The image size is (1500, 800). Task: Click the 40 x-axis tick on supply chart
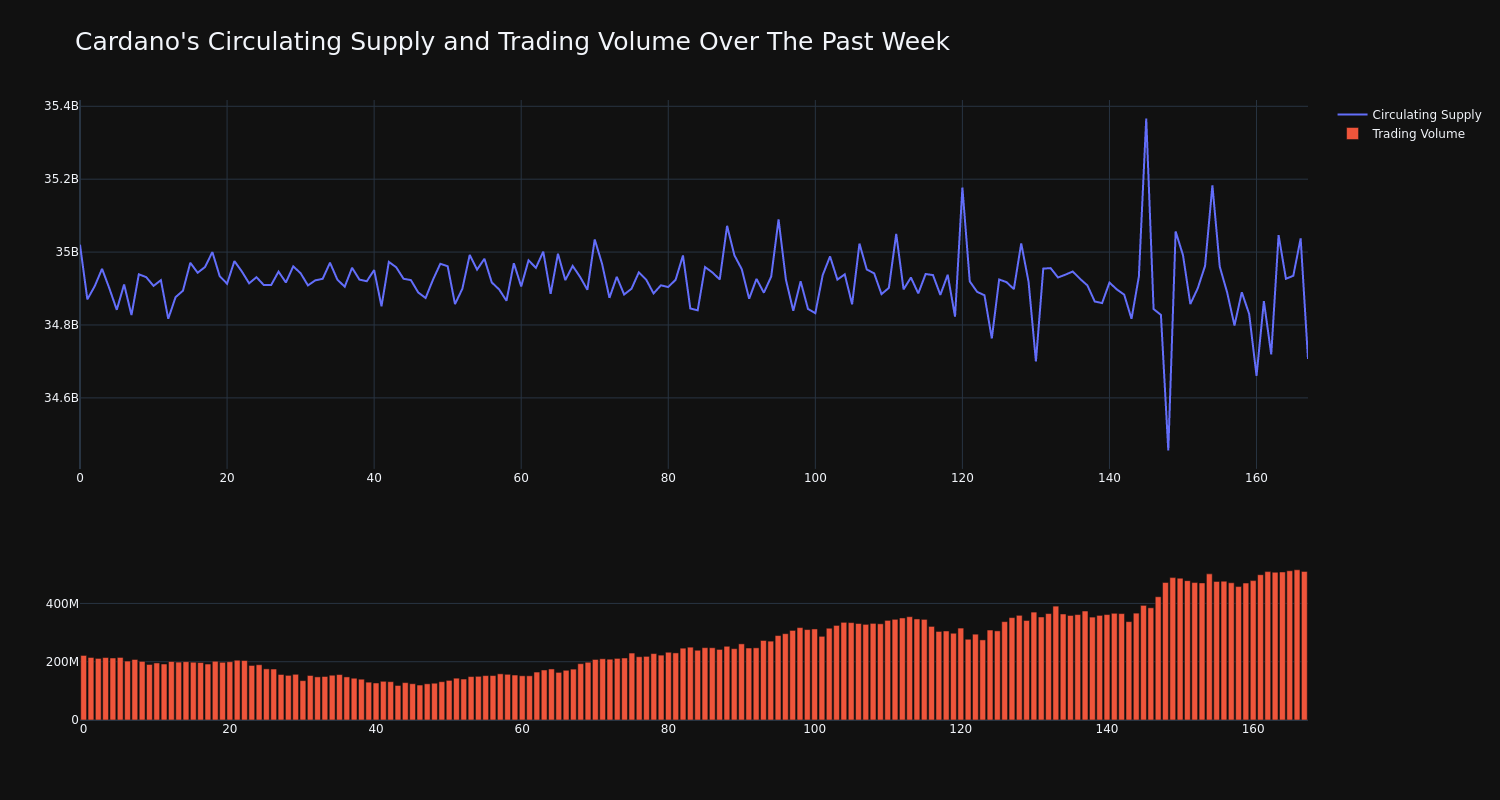point(374,478)
